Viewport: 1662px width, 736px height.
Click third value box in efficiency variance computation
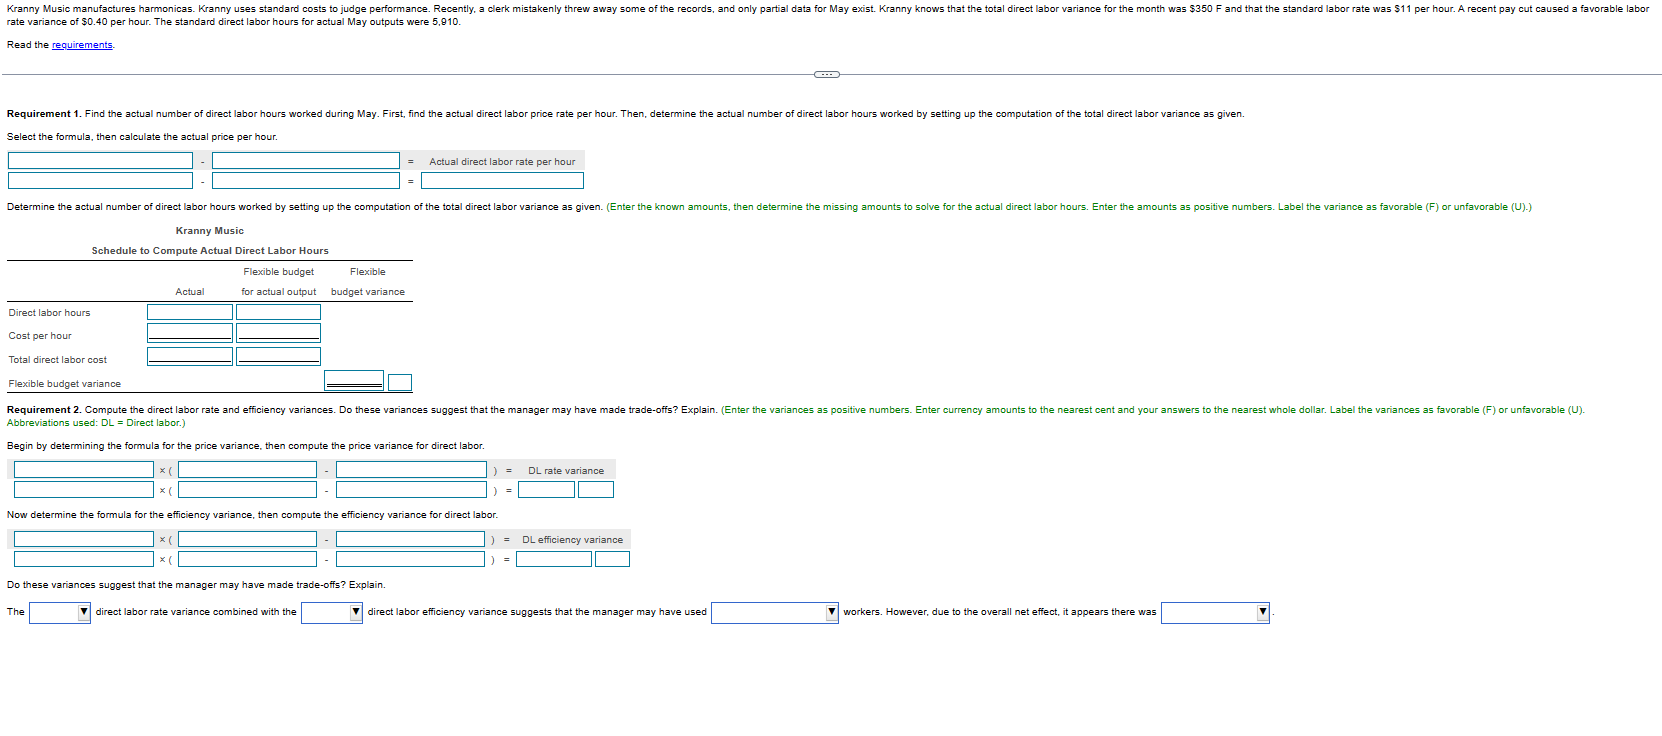pyautogui.click(x=410, y=559)
